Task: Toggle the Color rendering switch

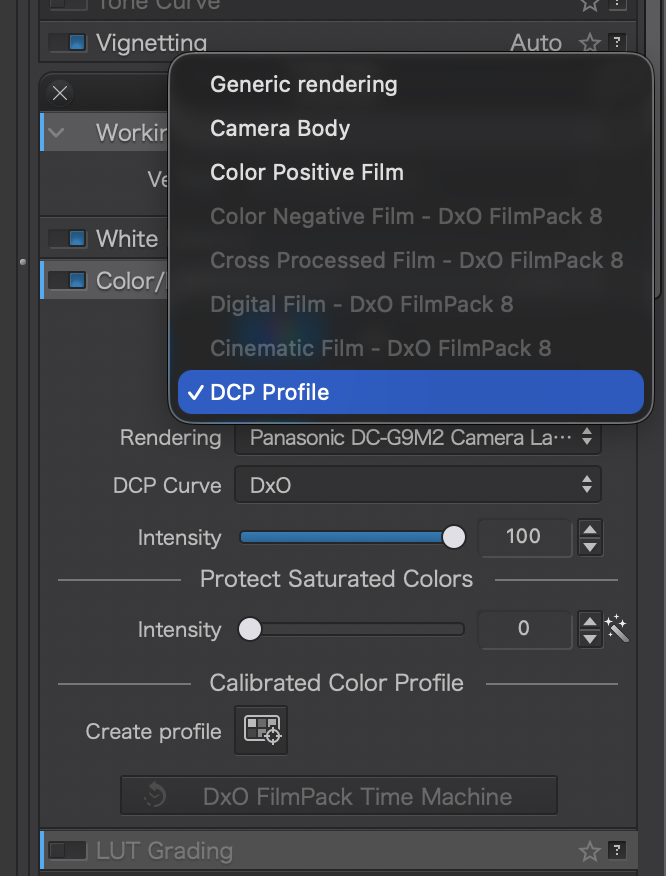Action: coord(68,281)
